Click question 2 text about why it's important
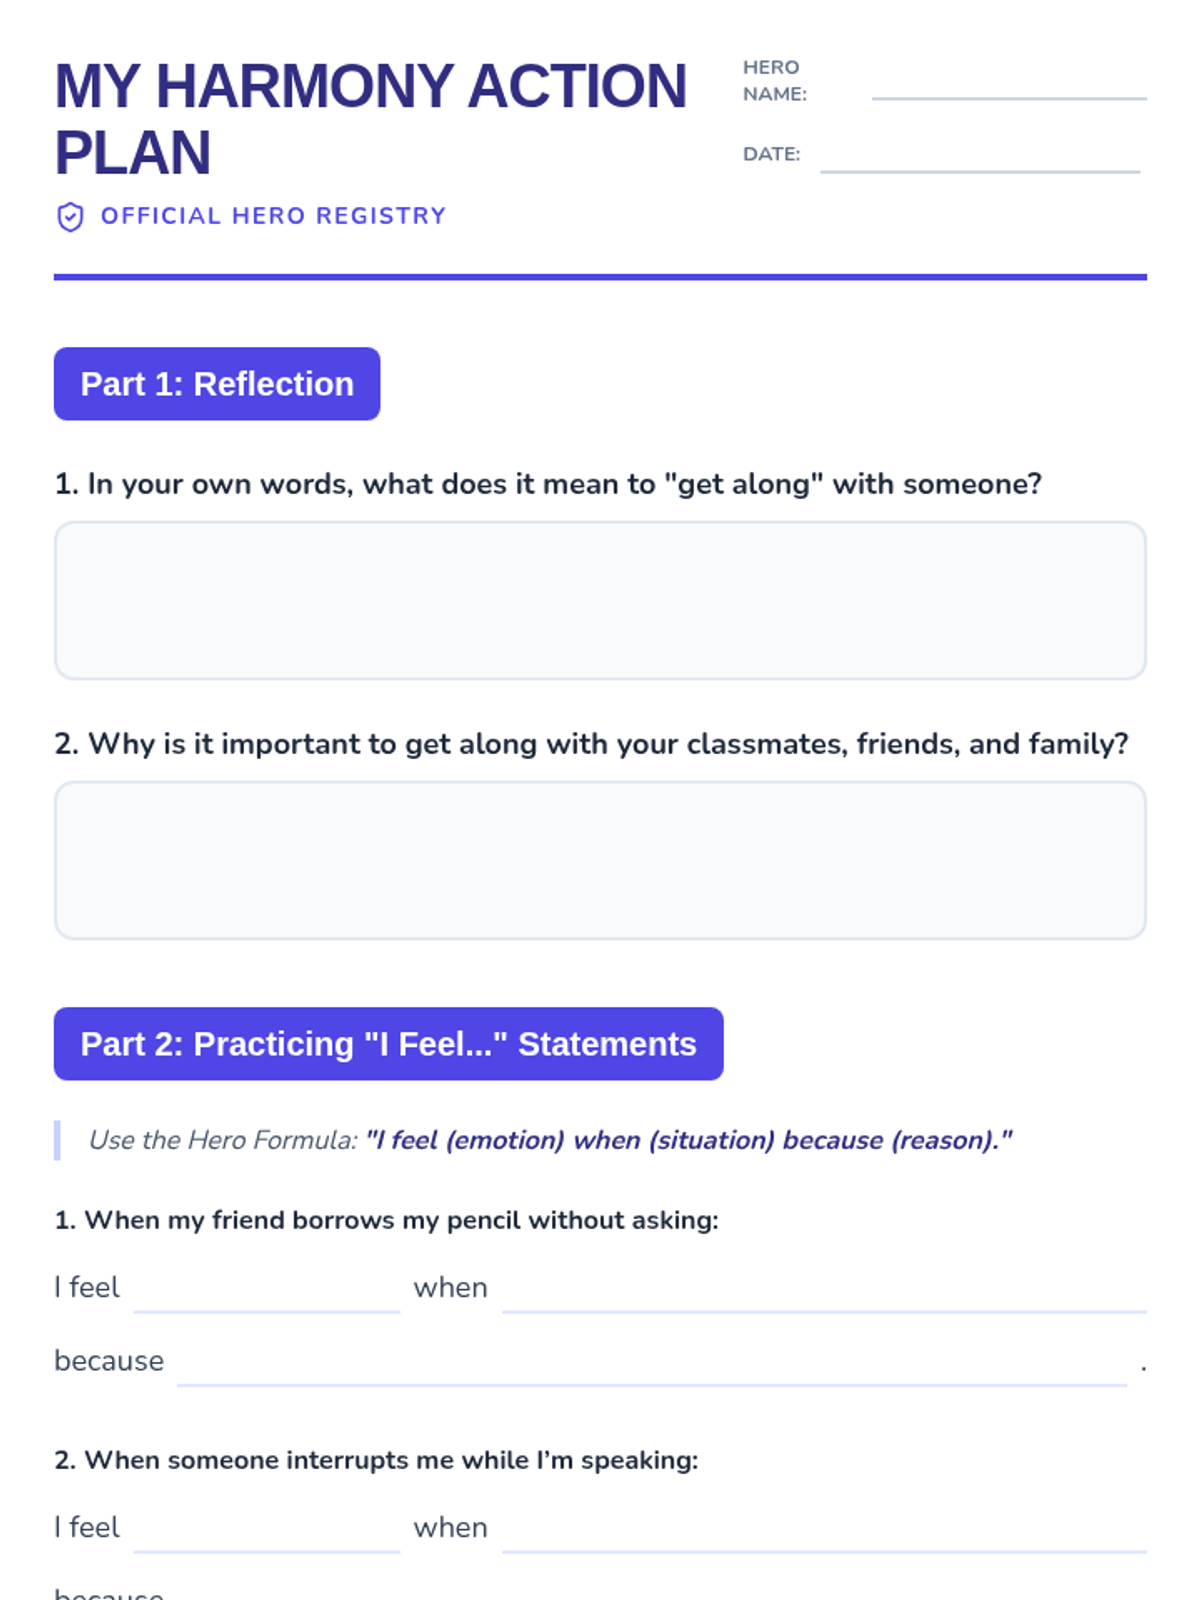This screenshot has height=1600, width=1200. [x=591, y=744]
